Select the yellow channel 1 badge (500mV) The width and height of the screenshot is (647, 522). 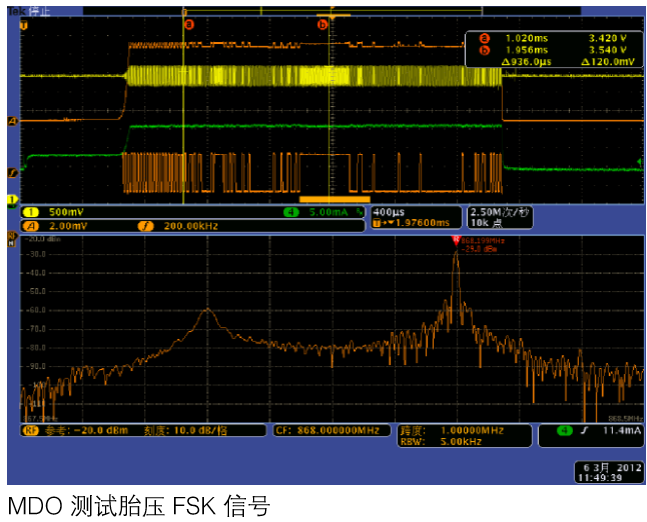[x=30, y=212]
